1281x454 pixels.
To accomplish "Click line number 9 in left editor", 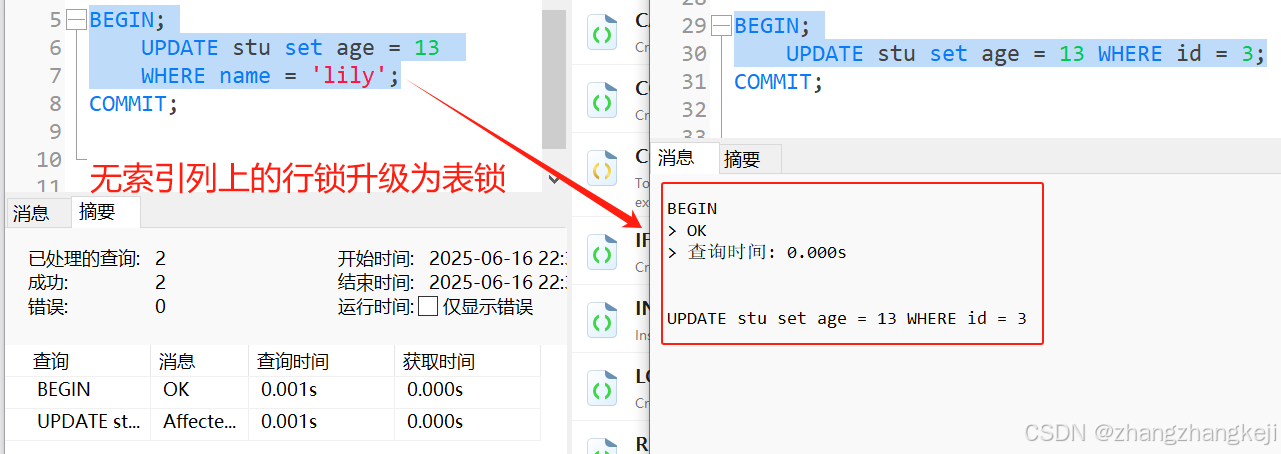I will [x=54, y=132].
